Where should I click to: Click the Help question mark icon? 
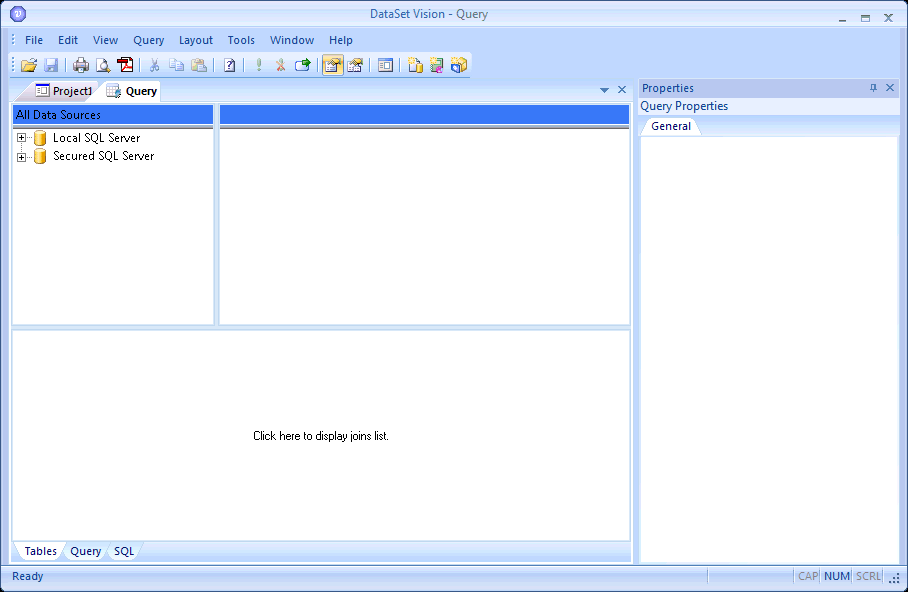click(x=229, y=65)
